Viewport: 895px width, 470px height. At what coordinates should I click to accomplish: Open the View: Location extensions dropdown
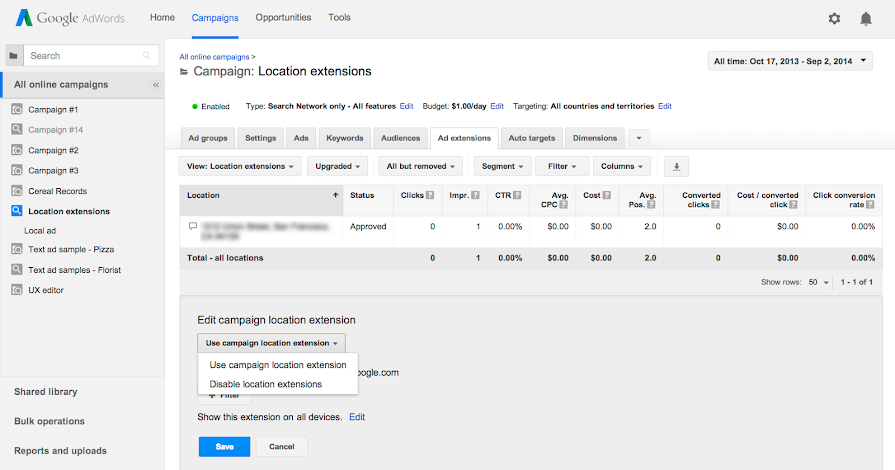coord(239,166)
